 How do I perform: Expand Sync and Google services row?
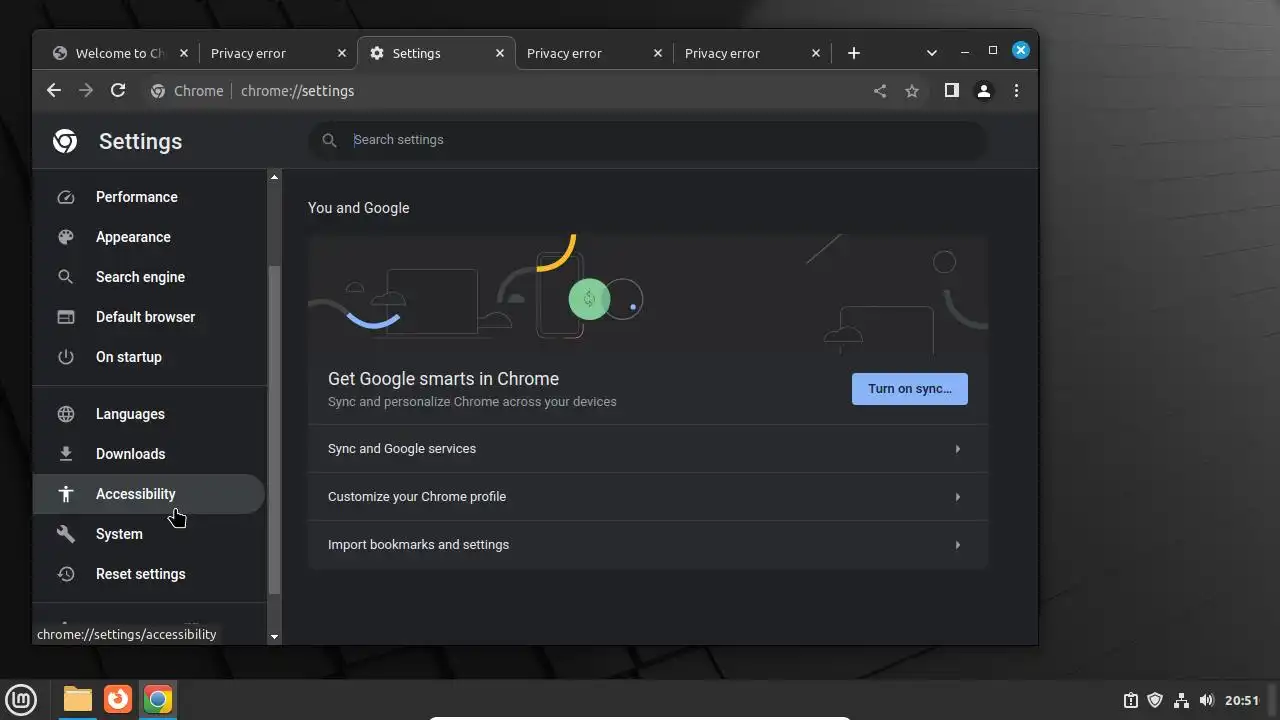tap(648, 449)
